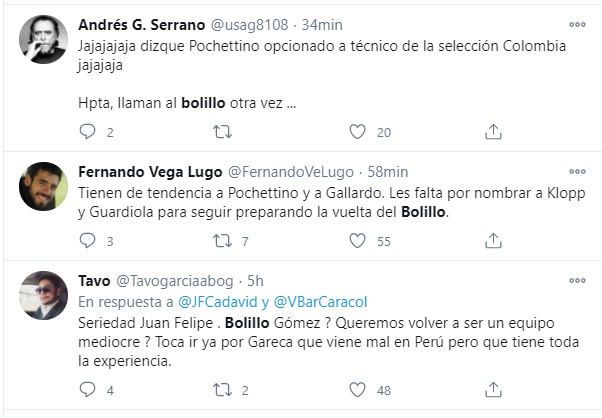Reply to Fernando Vega Lugo's tweet

point(87,241)
